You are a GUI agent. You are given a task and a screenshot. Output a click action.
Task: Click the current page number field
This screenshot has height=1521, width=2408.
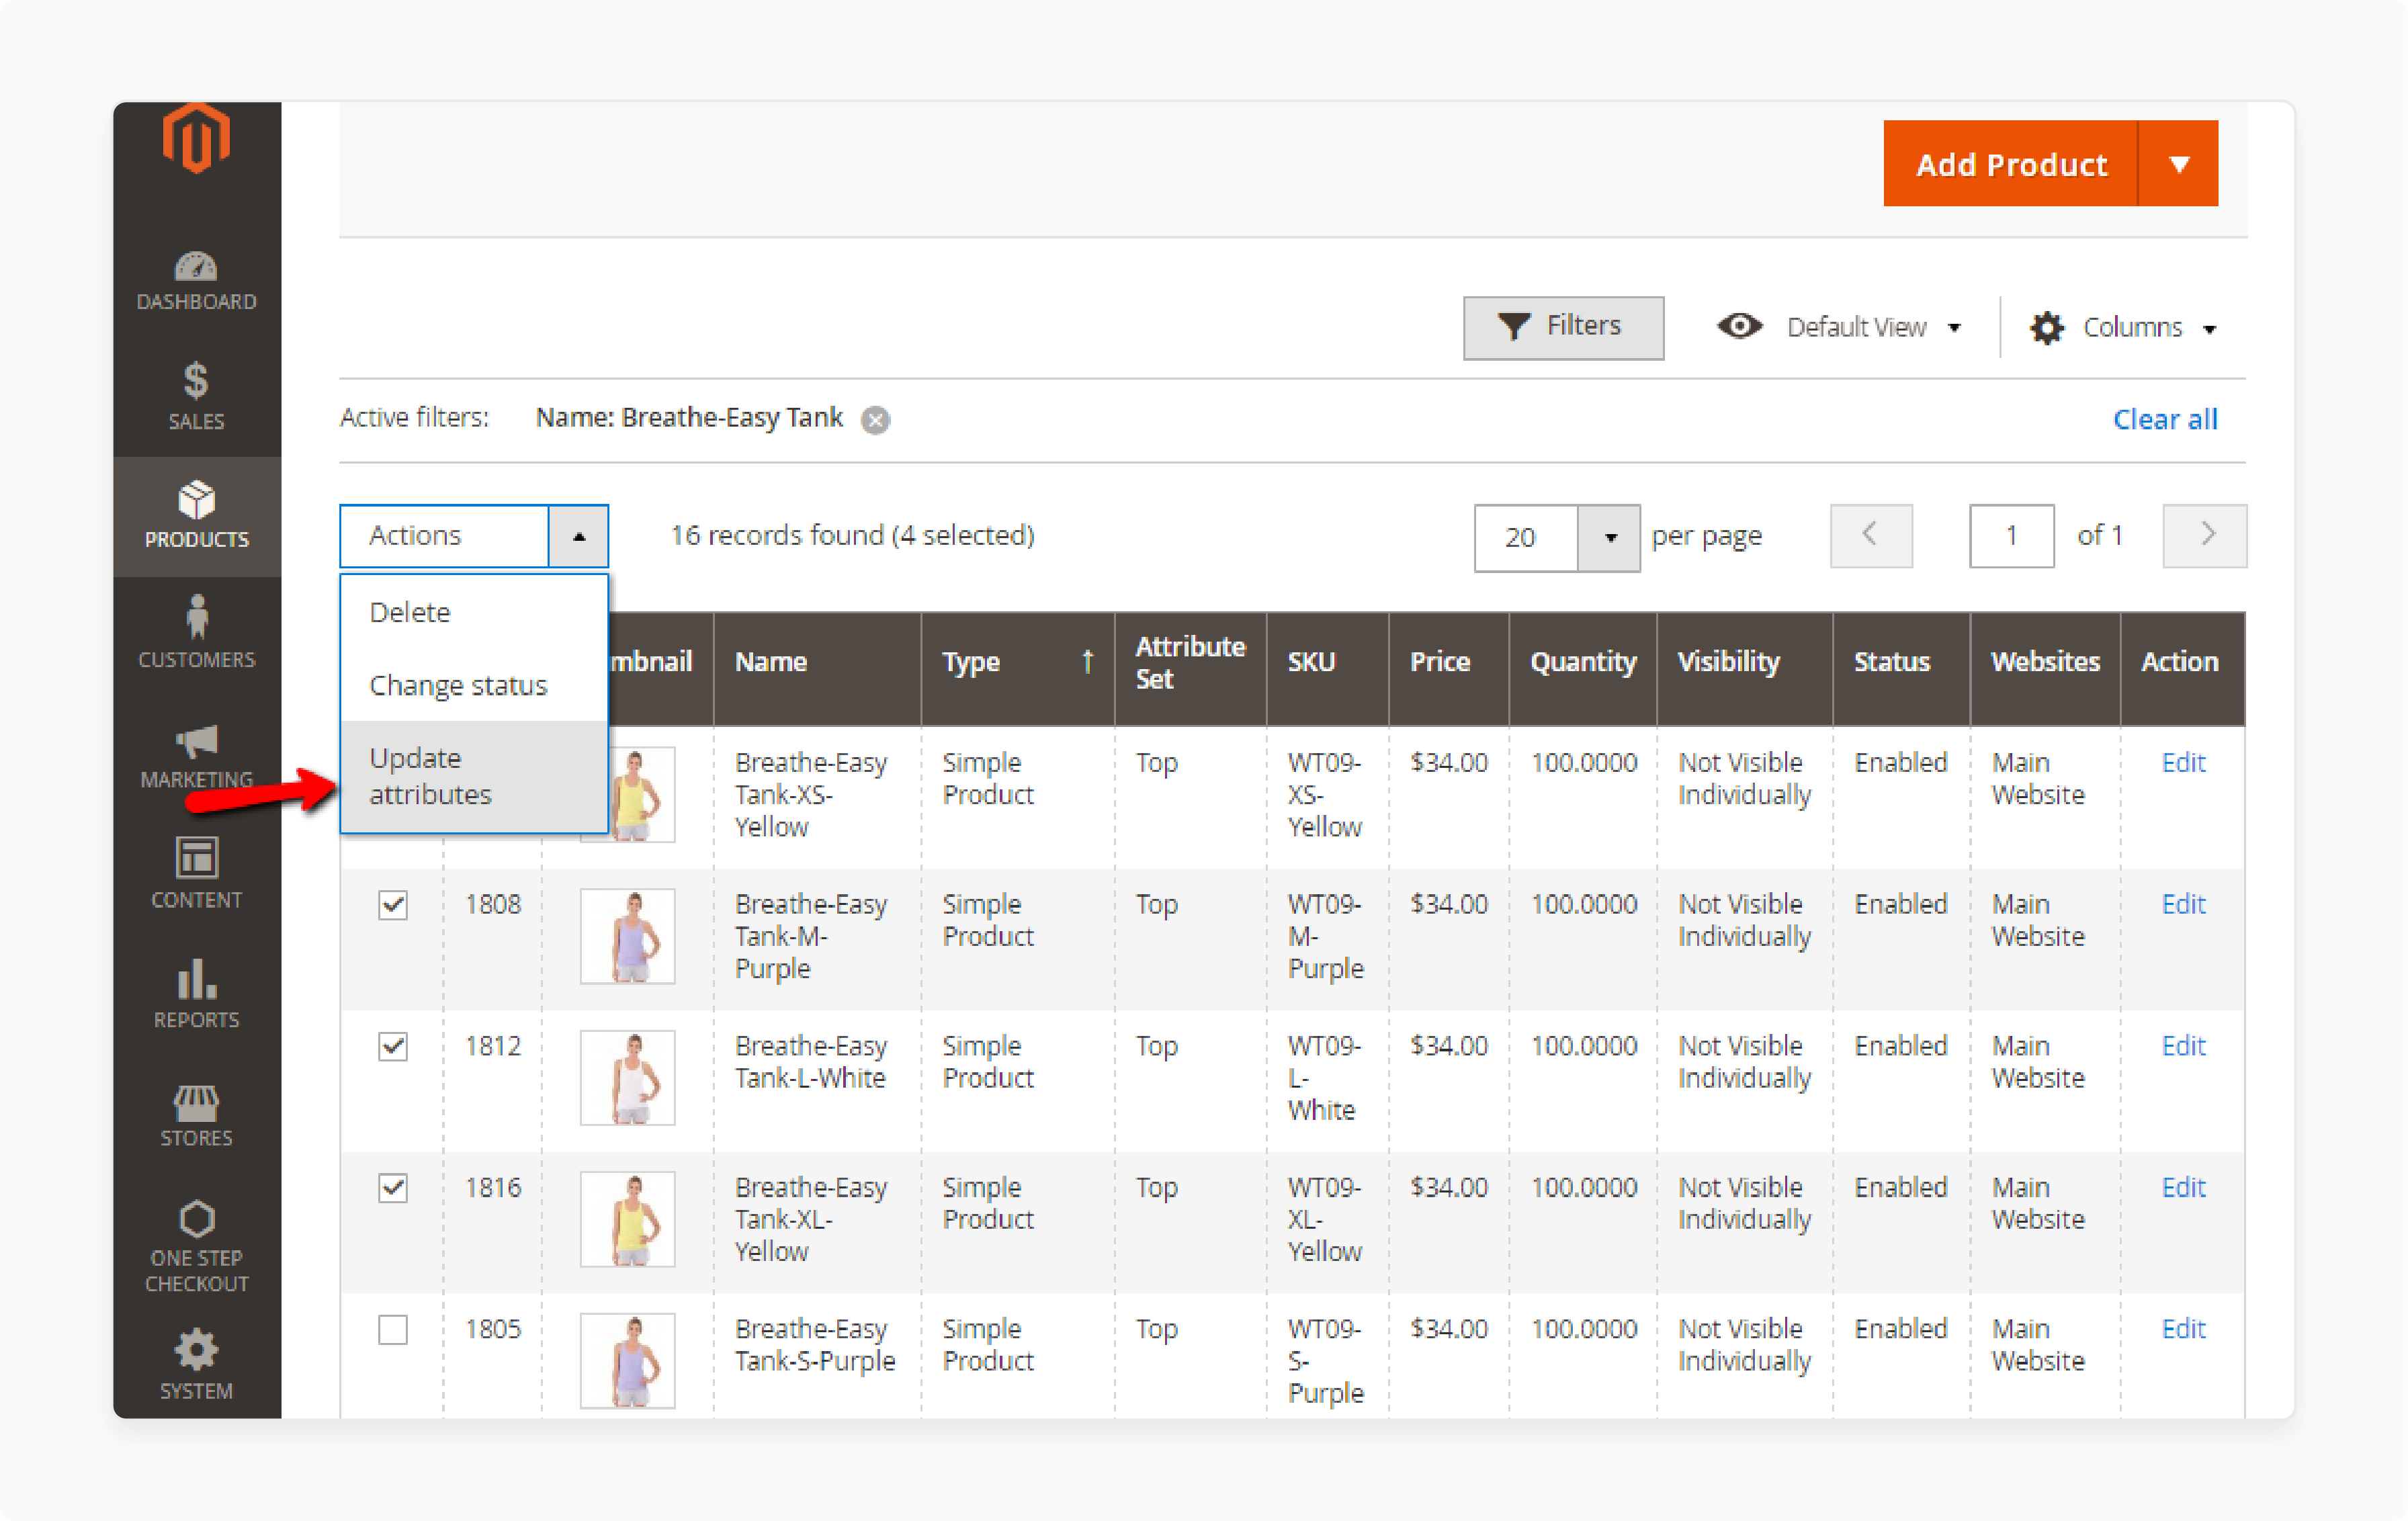2011,536
